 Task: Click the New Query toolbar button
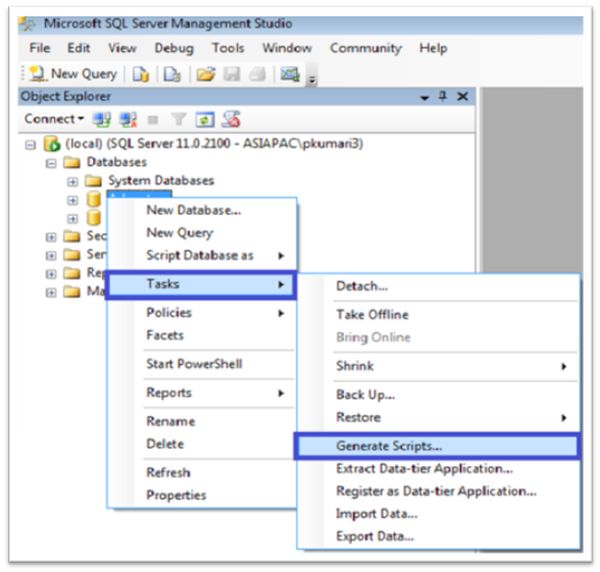[73, 73]
